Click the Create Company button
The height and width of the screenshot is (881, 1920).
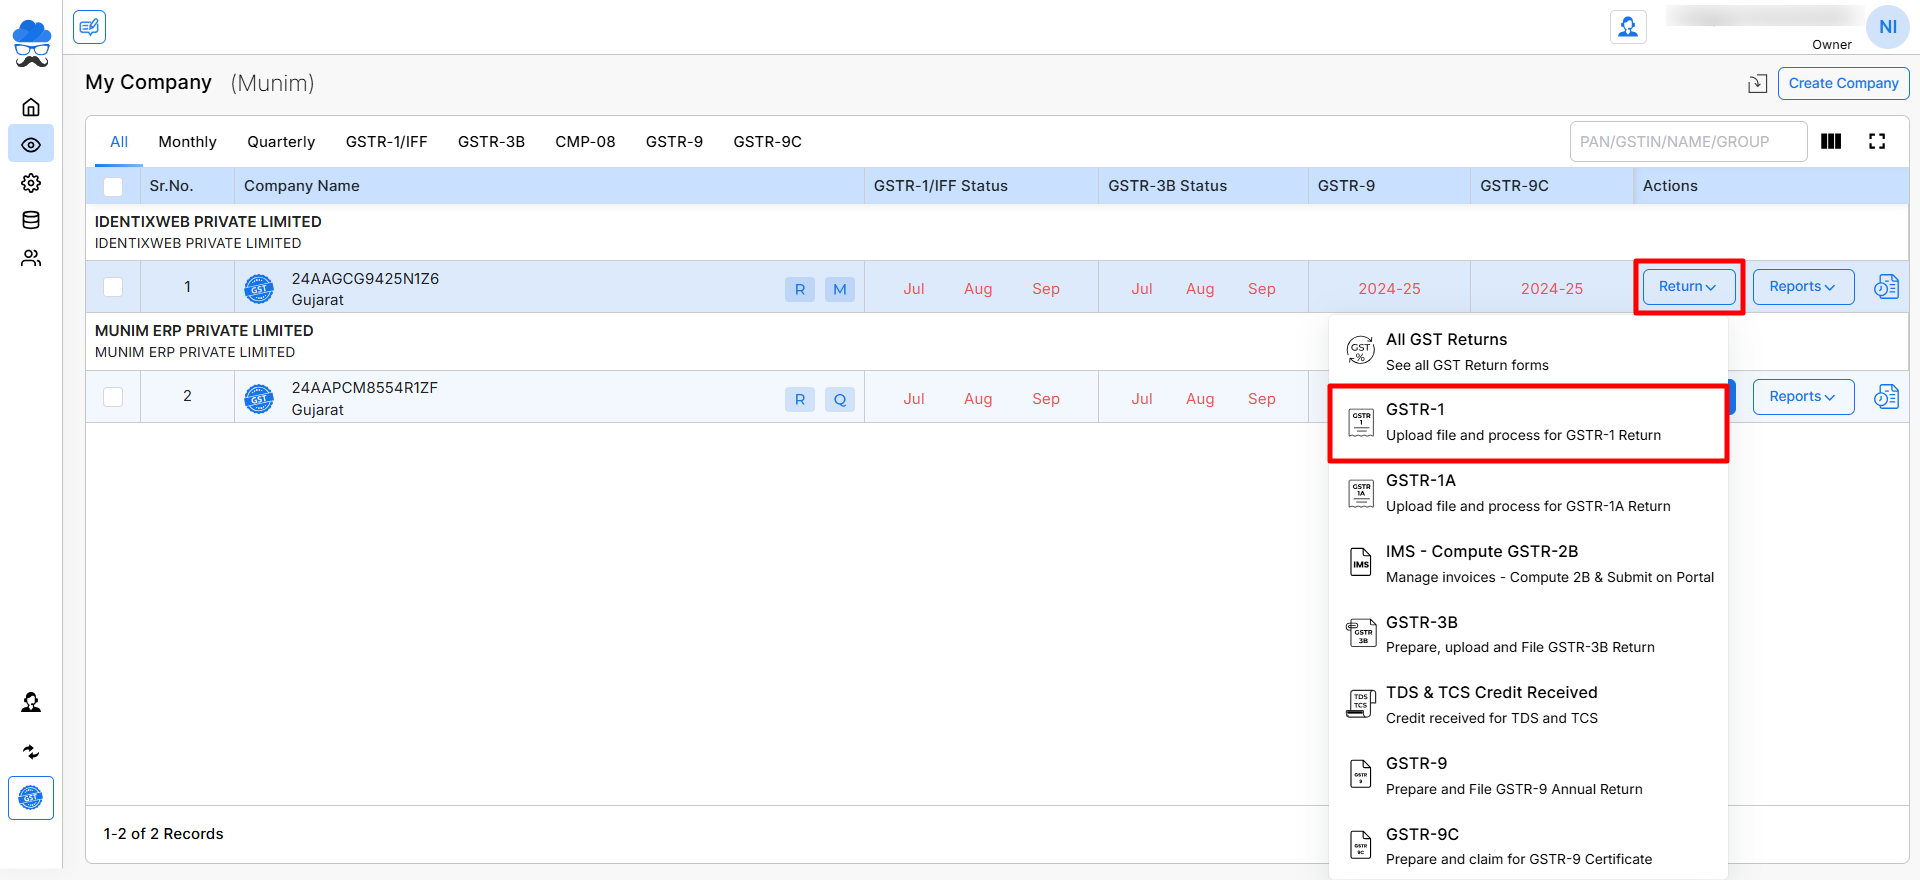point(1843,84)
